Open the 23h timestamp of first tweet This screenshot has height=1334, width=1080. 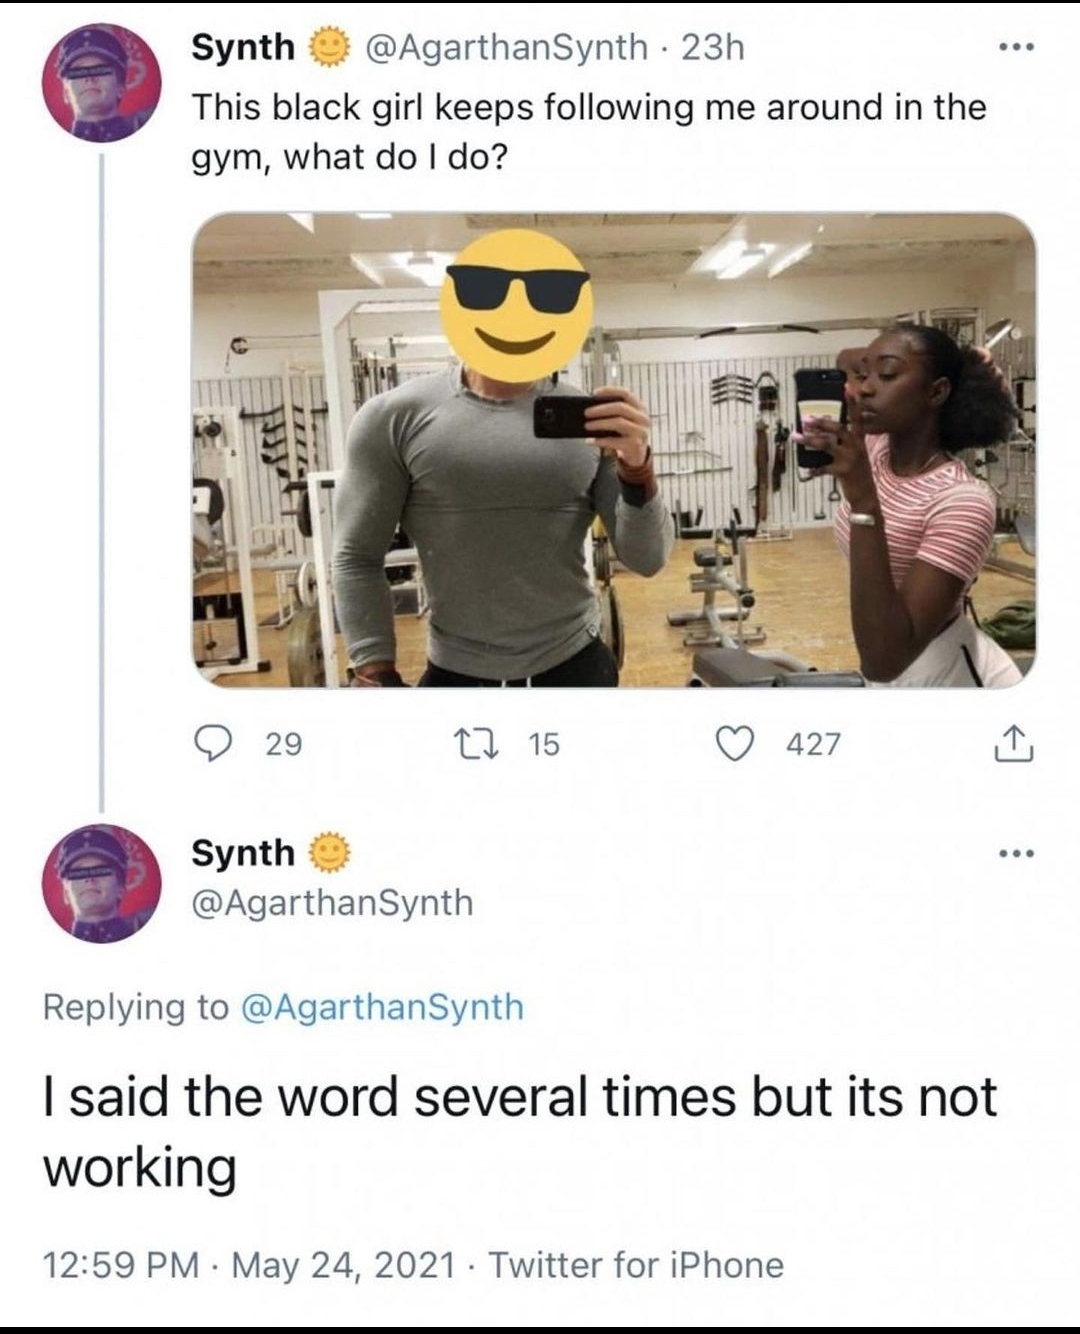click(712, 47)
